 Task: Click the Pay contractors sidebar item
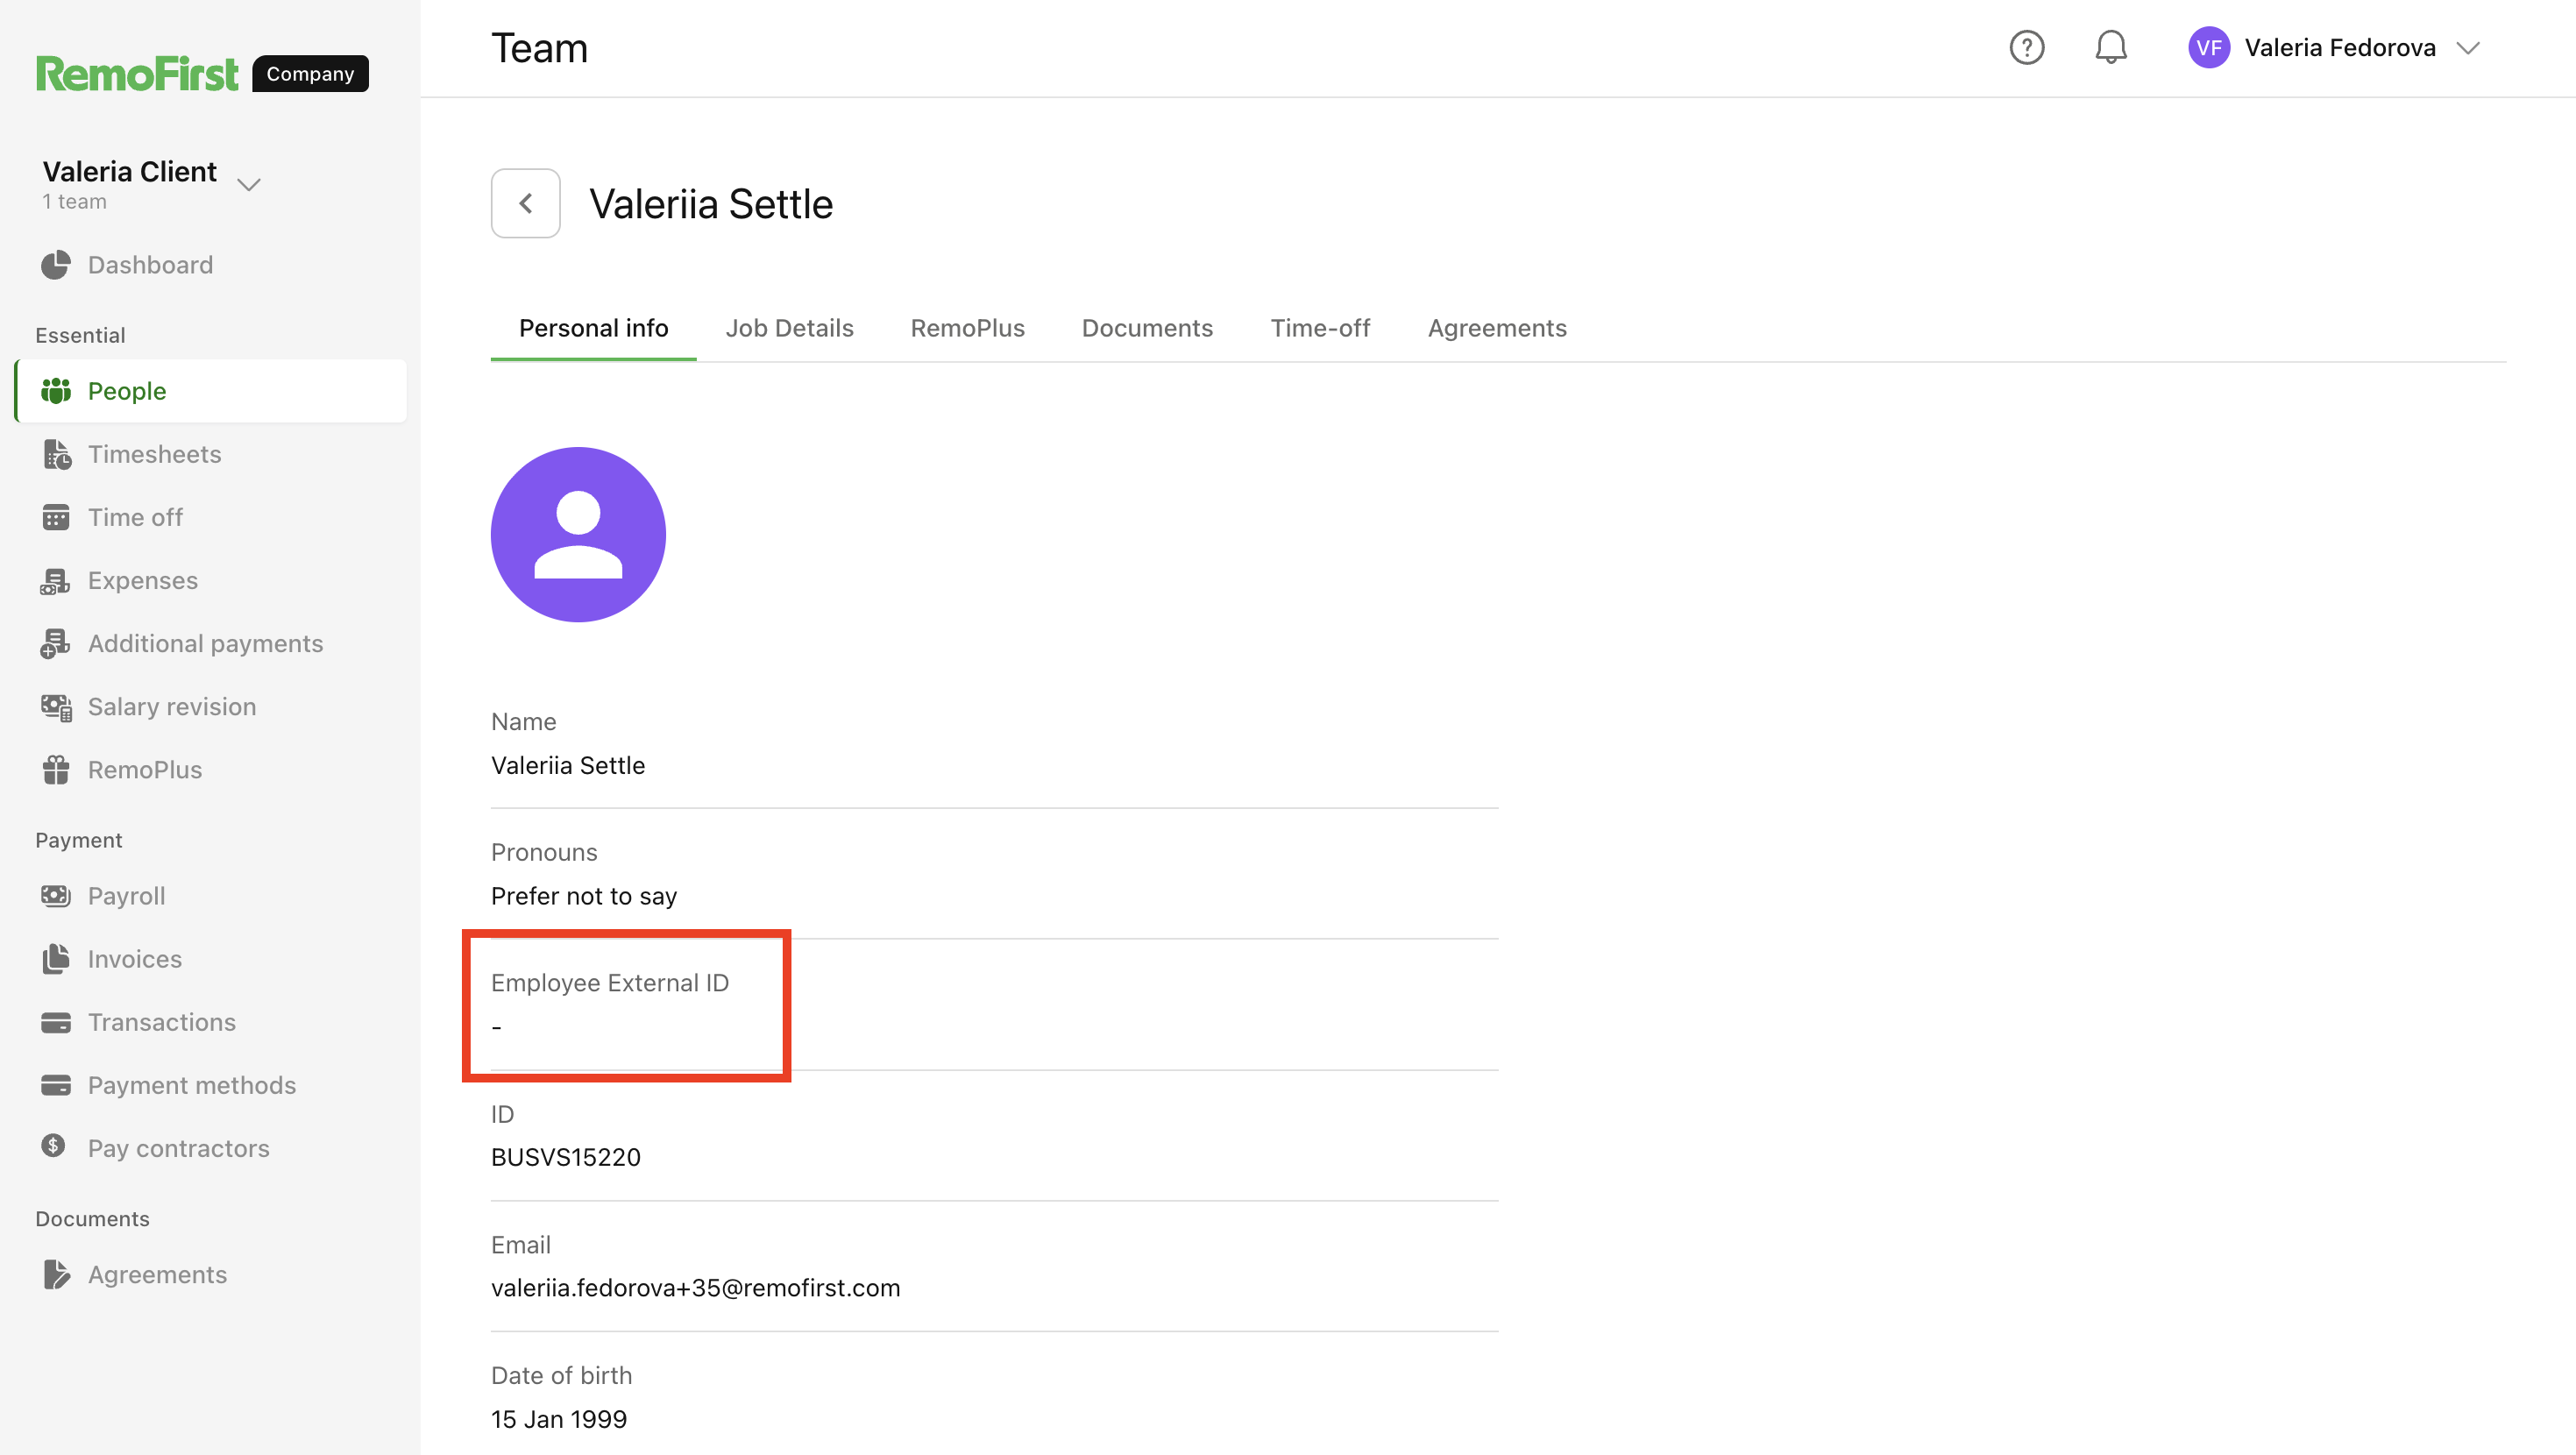pos(178,1148)
